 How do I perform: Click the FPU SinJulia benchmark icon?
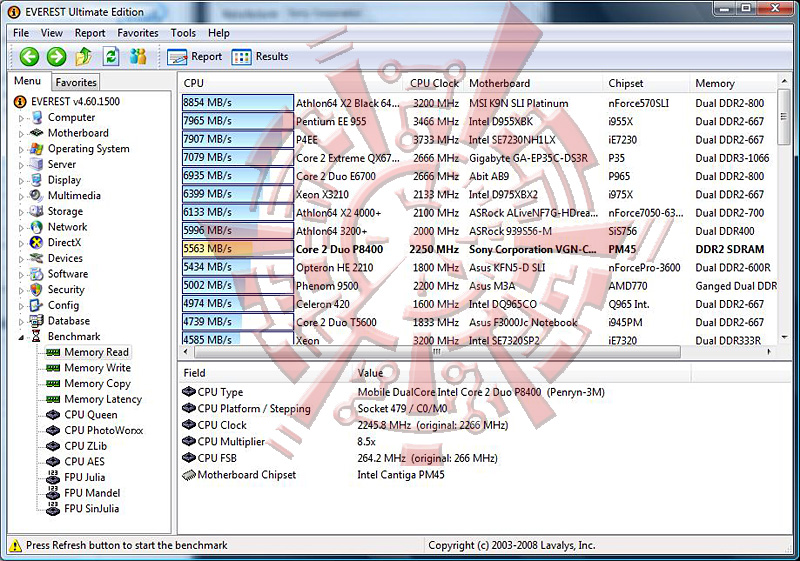[x=53, y=508]
